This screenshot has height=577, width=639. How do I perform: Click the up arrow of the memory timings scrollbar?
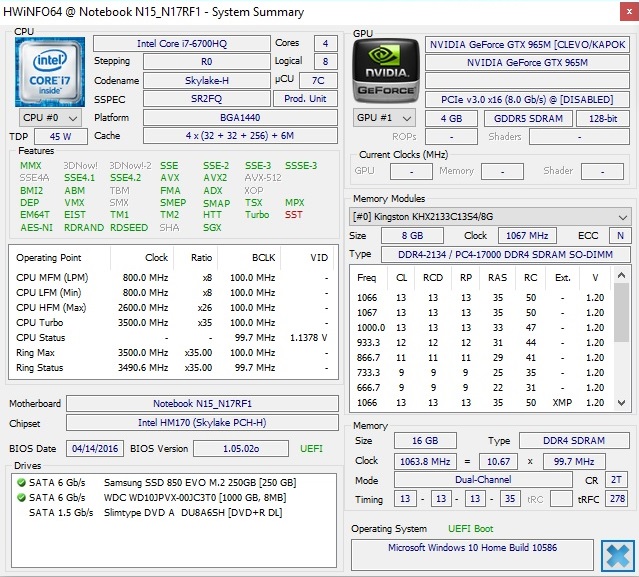[621, 275]
